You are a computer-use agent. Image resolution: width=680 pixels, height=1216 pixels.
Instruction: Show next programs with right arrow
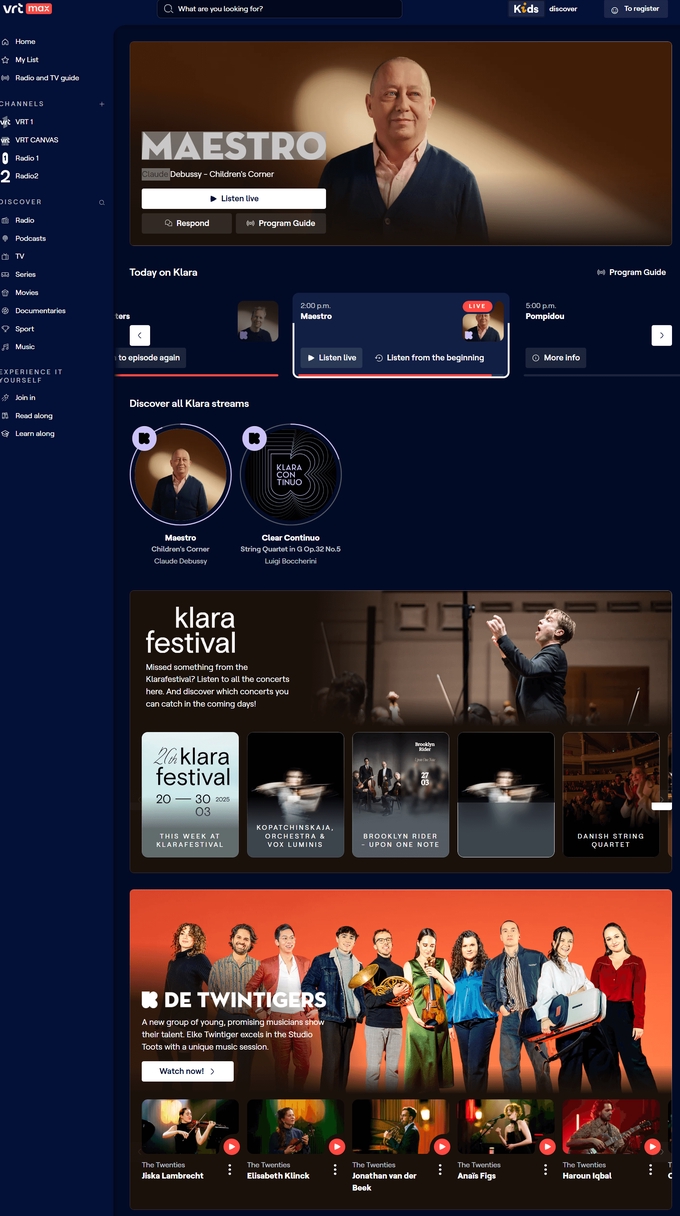[x=661, y=336]
